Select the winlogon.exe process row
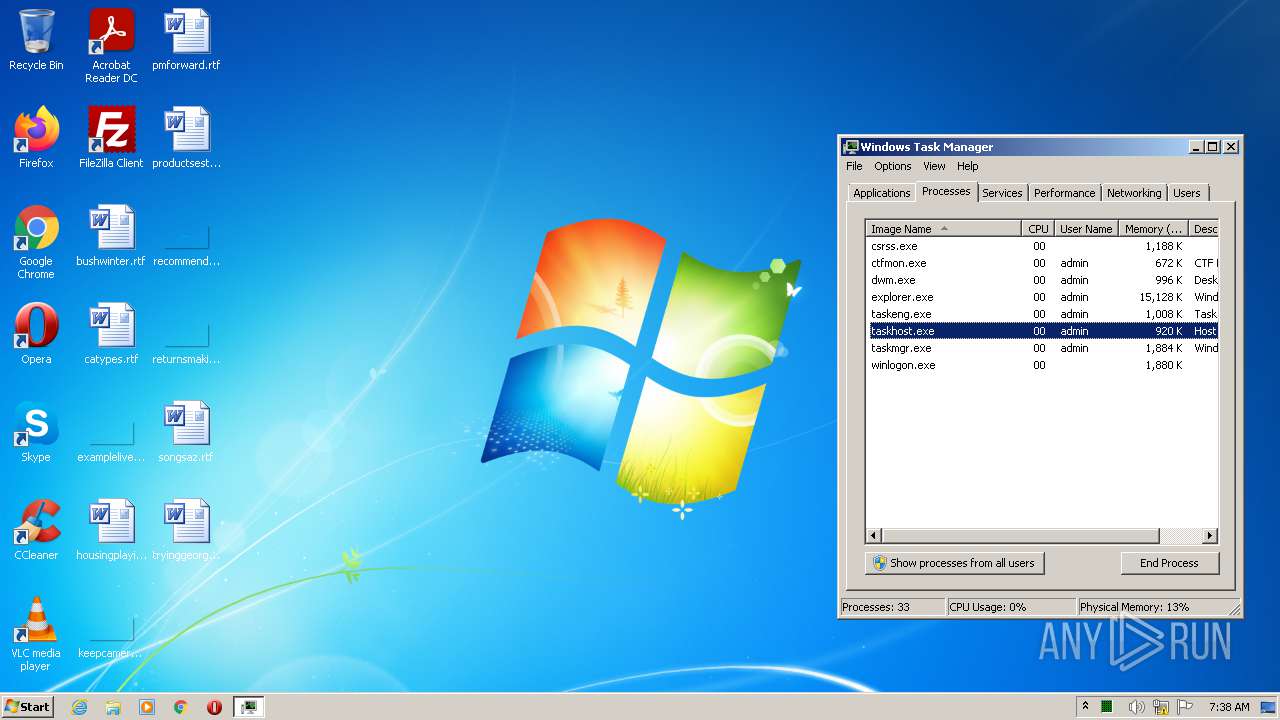 (x=1042, y=365)
